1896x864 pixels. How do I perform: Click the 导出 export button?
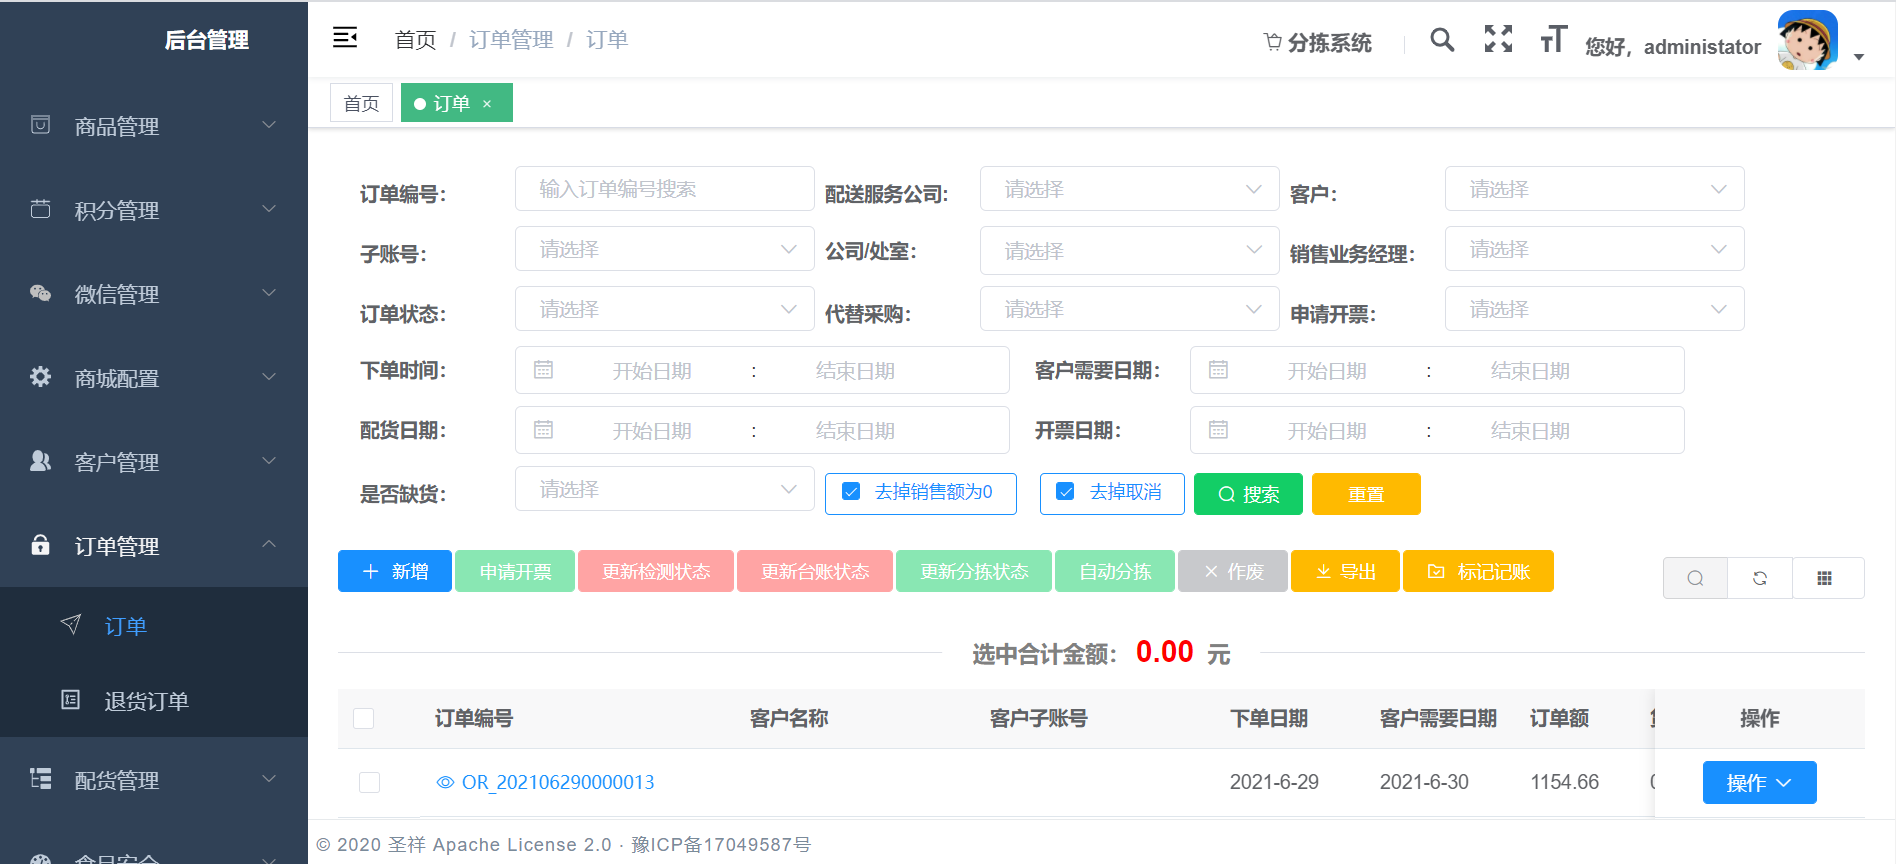click(1345, 571)
